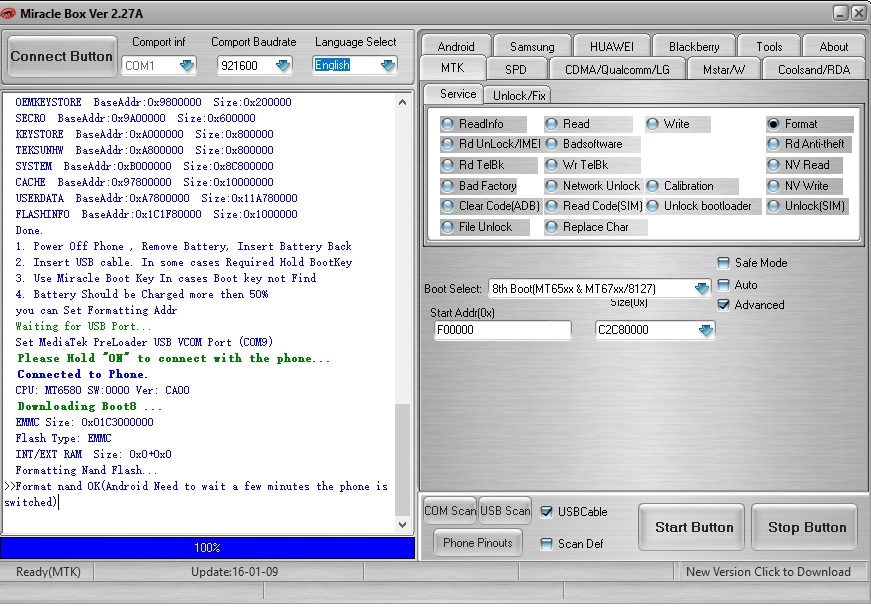The image size is (871, 607).
Task: Switch to the Coolsand/RDA tab
Action: pos(814,69)
